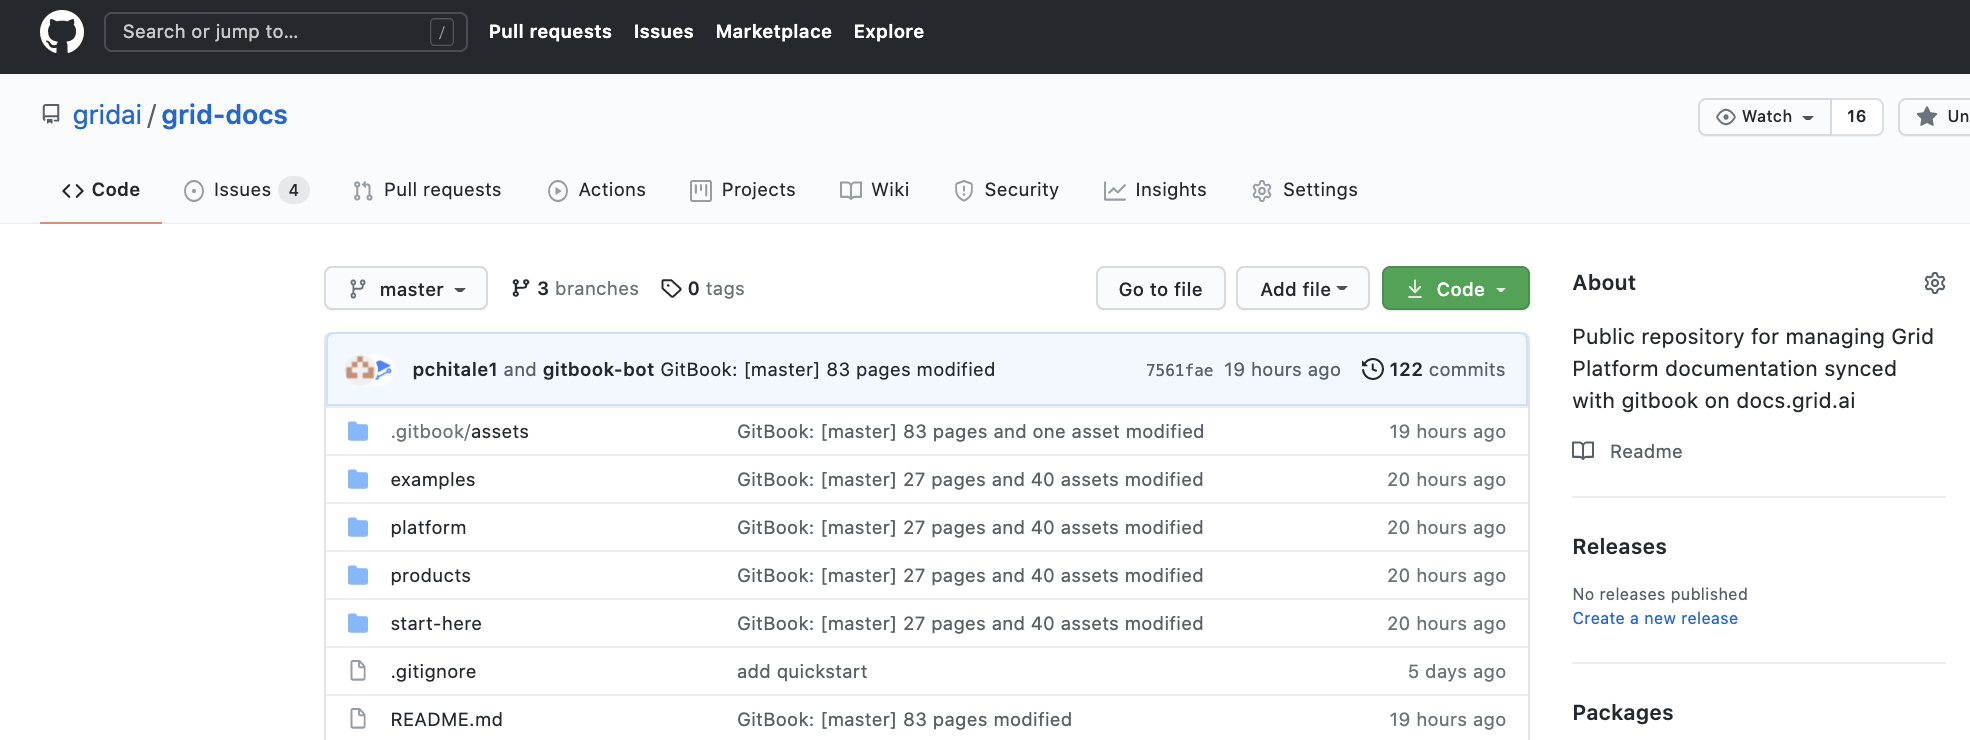Open the Watch notifications dropdown
The height and width of the screenshot is (740, 1970).
click(1765, 117)
